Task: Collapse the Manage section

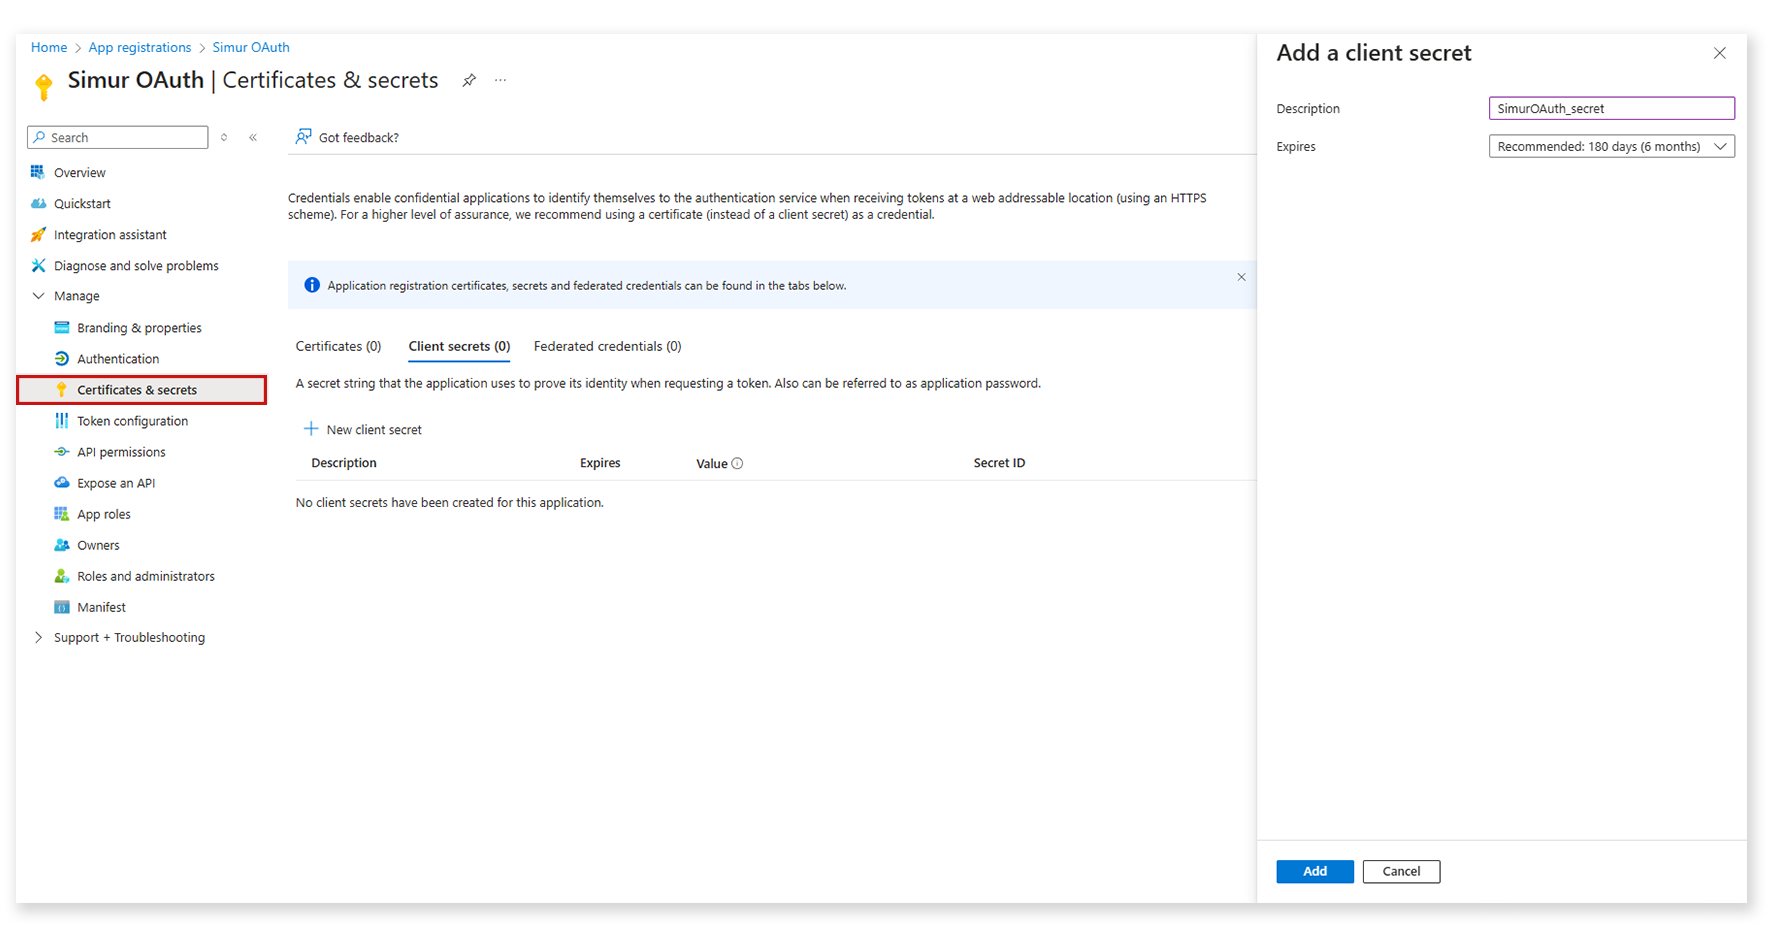Action: tap(38, 295)
